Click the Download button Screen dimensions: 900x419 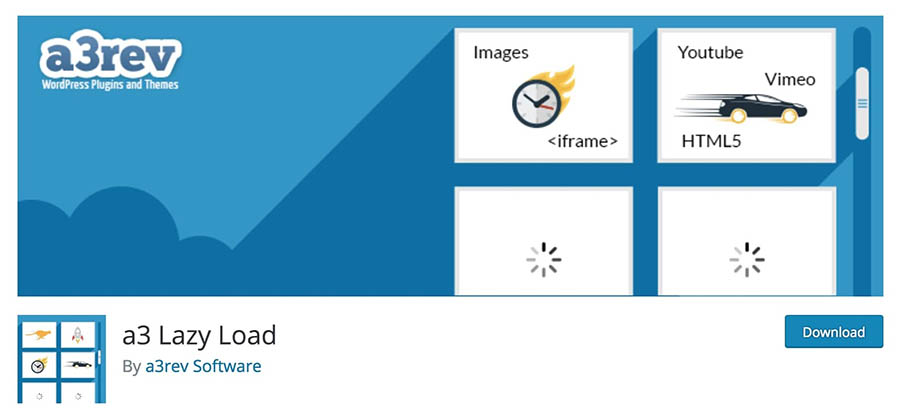[x=833, y=331]
